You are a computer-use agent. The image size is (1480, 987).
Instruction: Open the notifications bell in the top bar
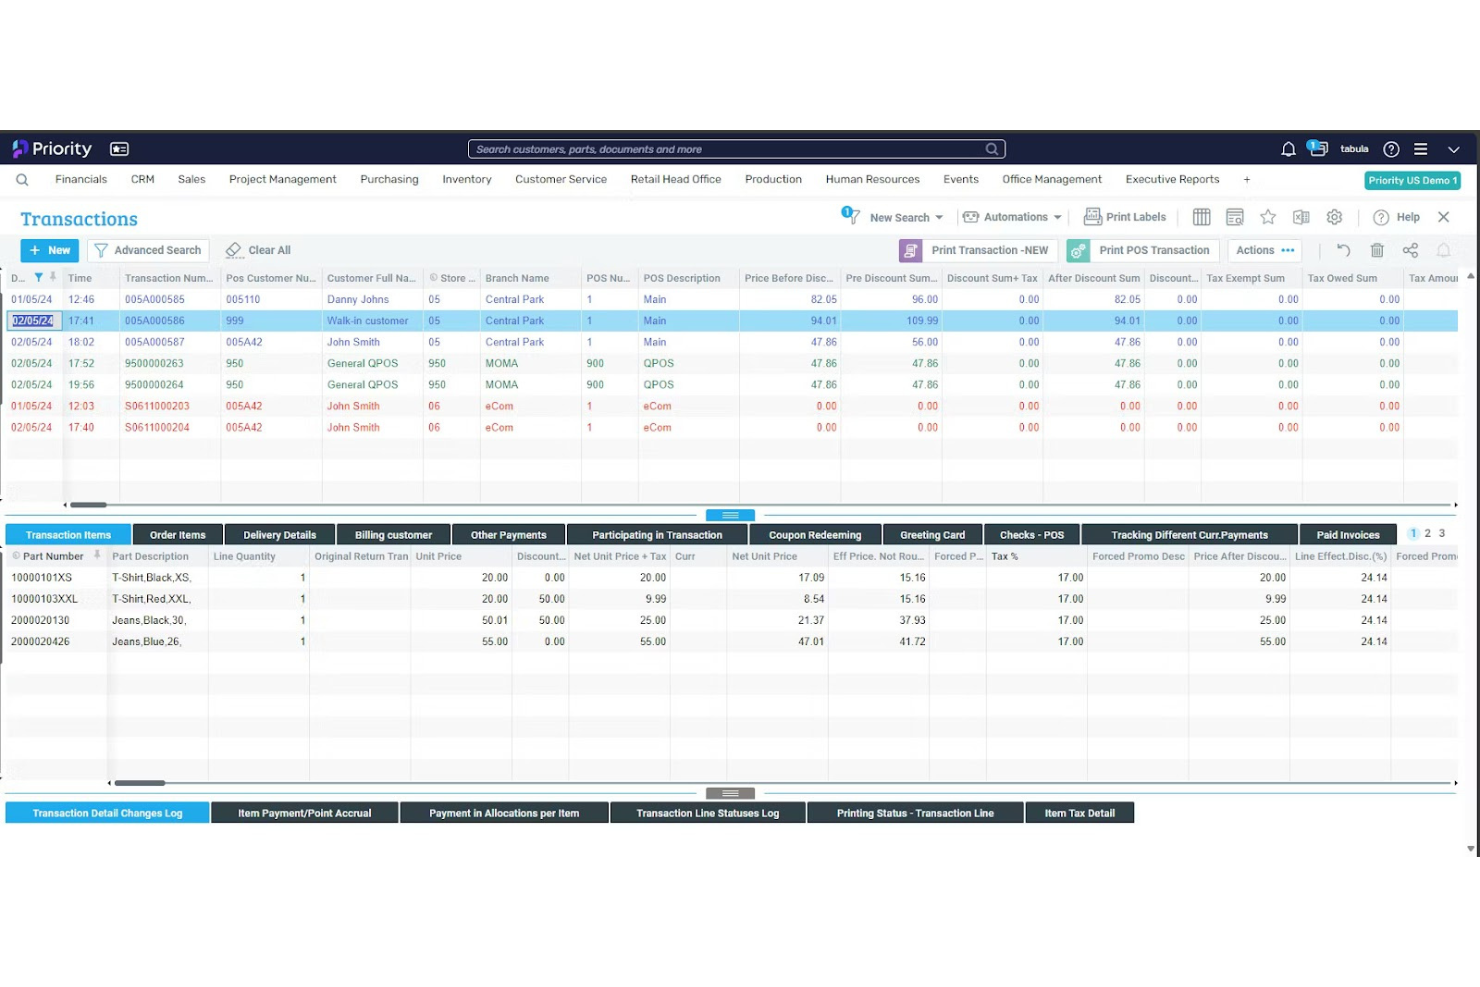click(x=1288, y=148)
